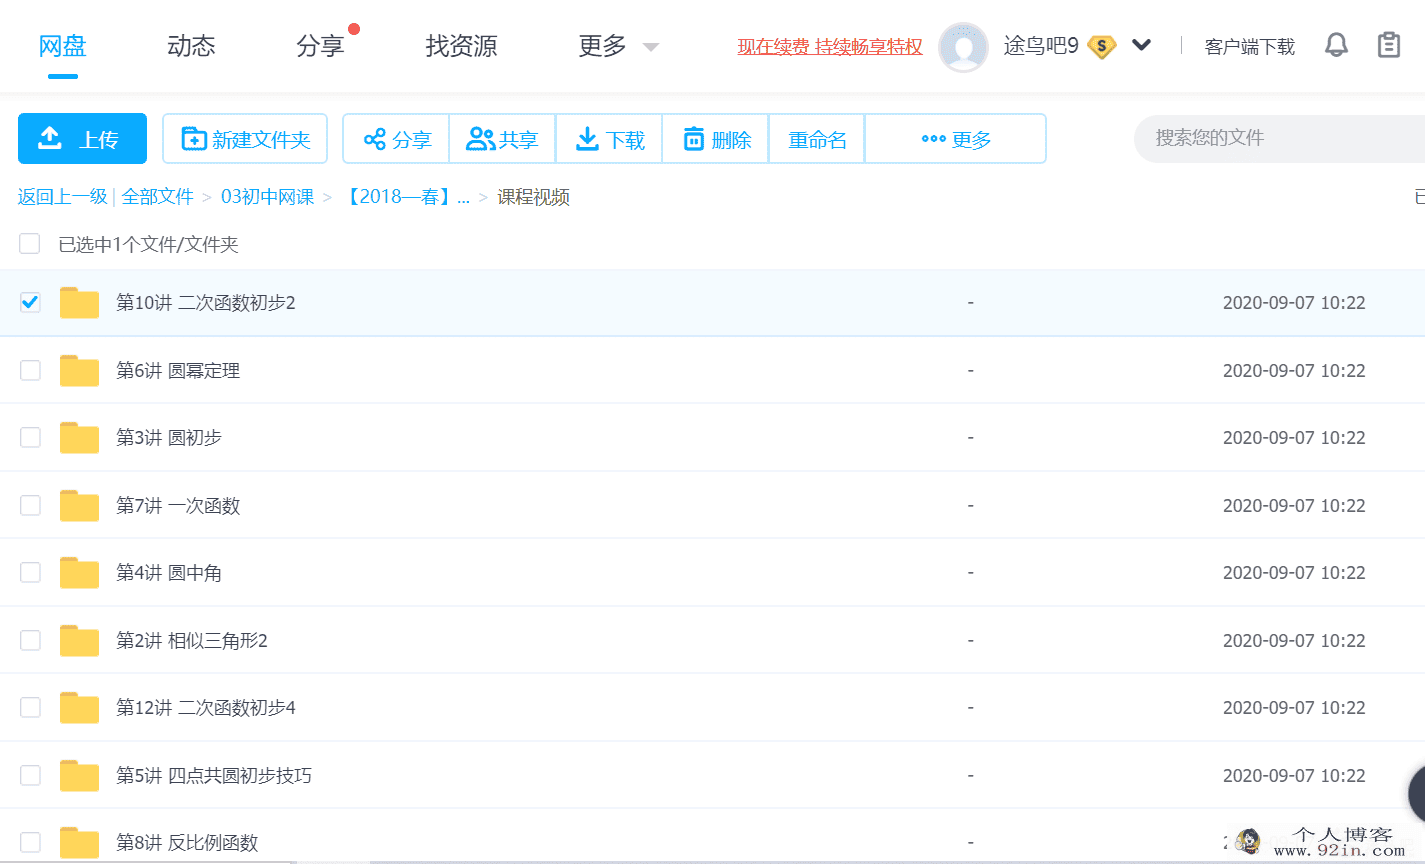Open folder icon for 第12讲 二次函数初步4
The image size is (1425, 864).
pos(79,707)
